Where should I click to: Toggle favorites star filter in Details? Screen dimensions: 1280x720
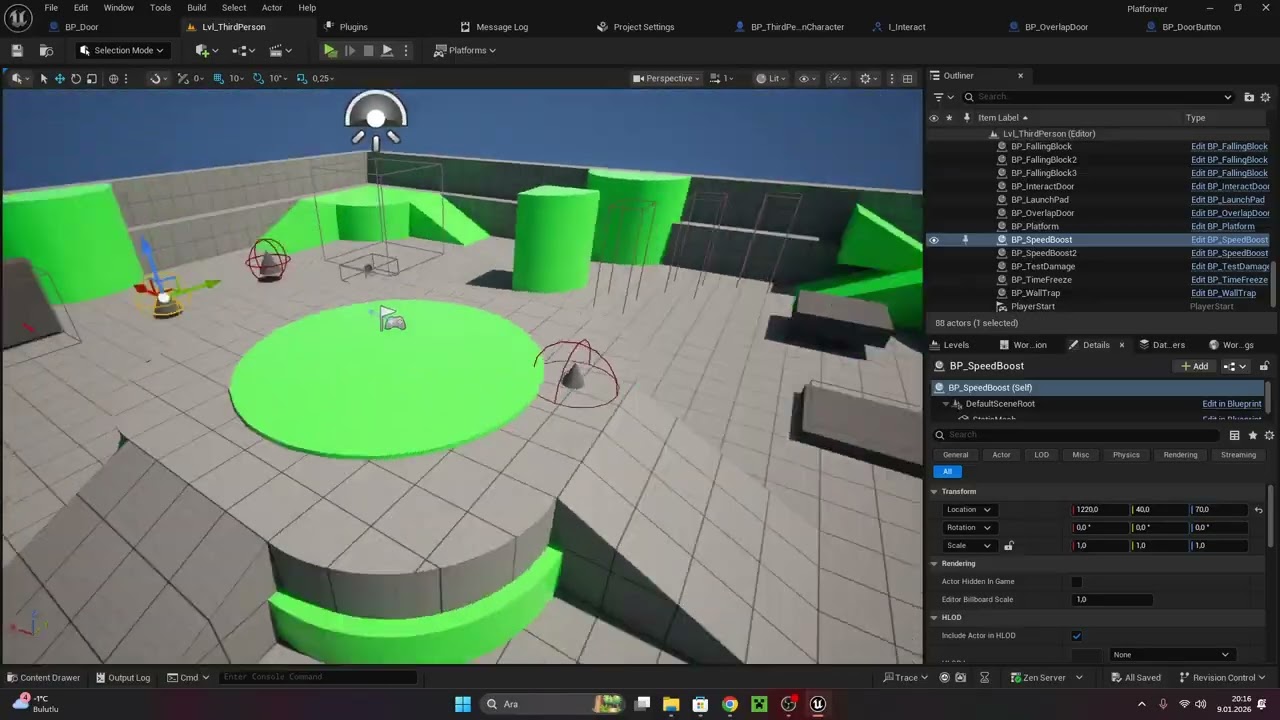[x=1252, y=435]
